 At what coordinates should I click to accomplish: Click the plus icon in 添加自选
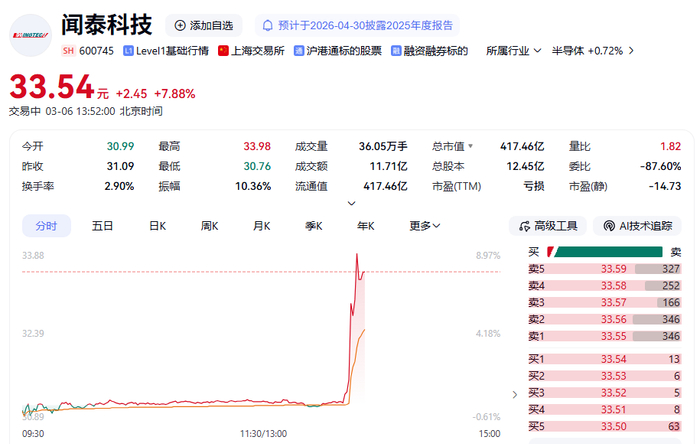point(179,25)
